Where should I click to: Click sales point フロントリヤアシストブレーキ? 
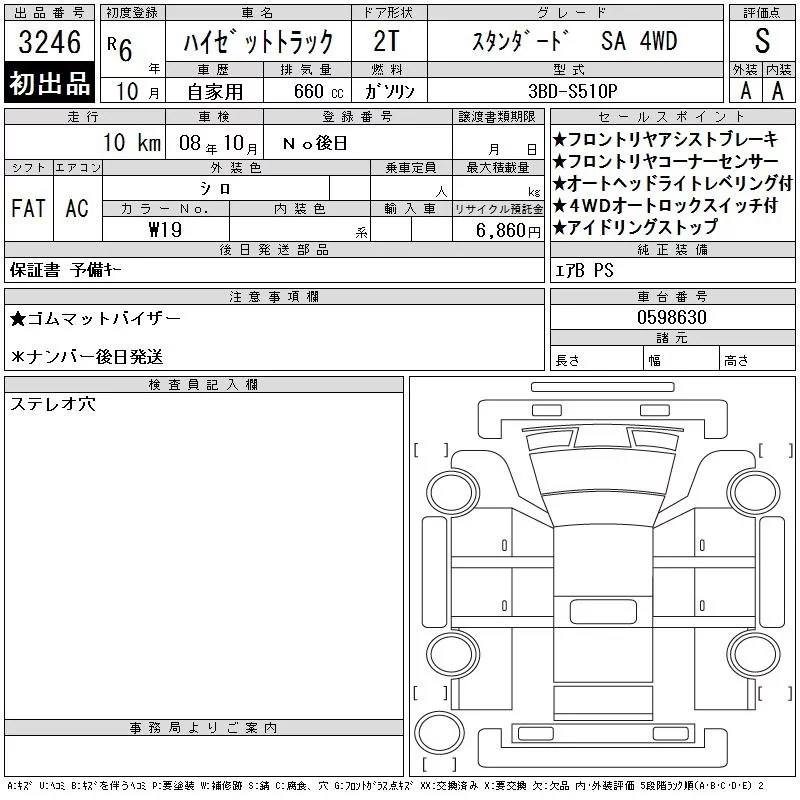[665, 139]
